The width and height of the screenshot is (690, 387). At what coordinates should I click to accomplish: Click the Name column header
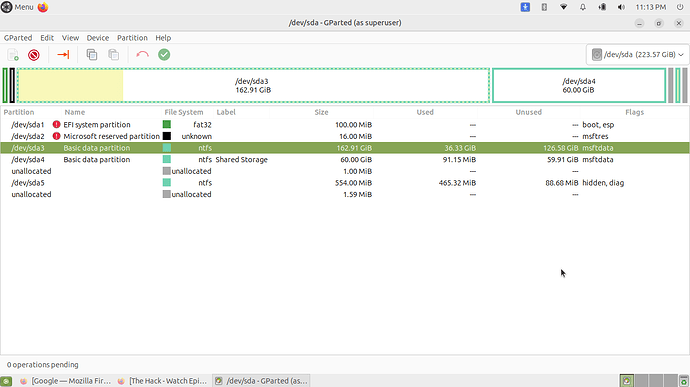(75, 112)
